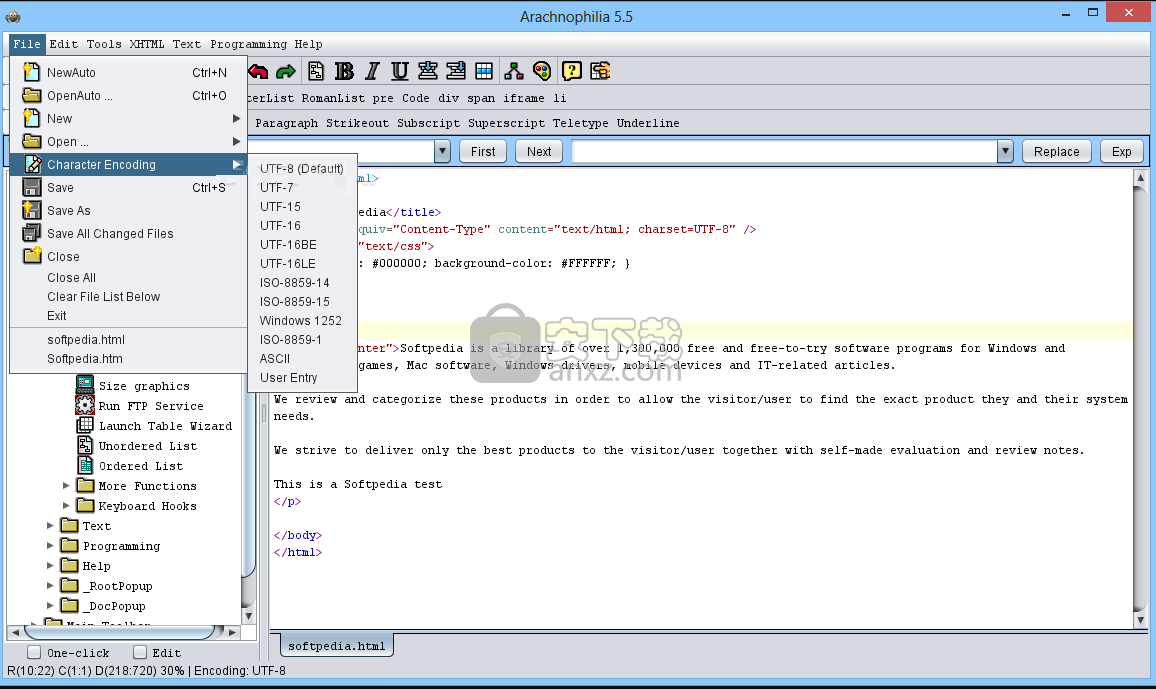Toggle the One-click checkbox

(34, 652)
